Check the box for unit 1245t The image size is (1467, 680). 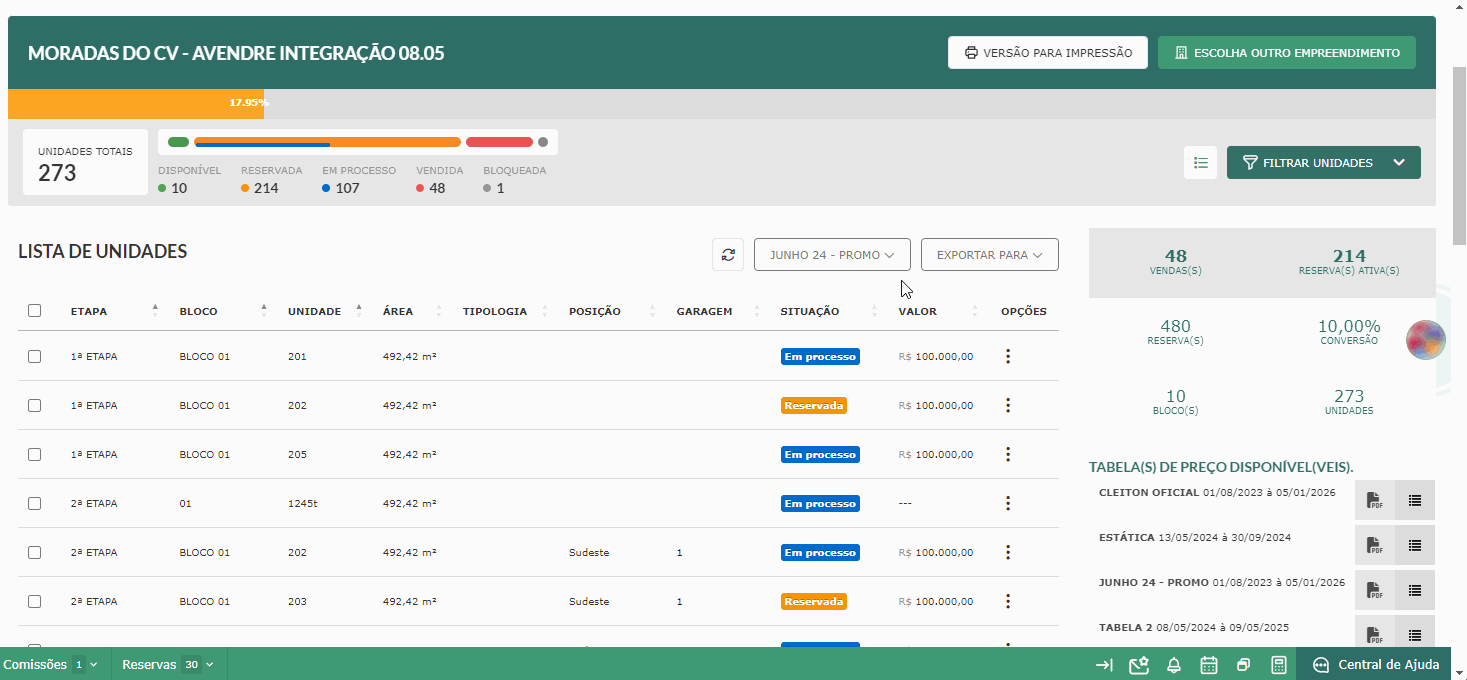(x=35, y=503)
